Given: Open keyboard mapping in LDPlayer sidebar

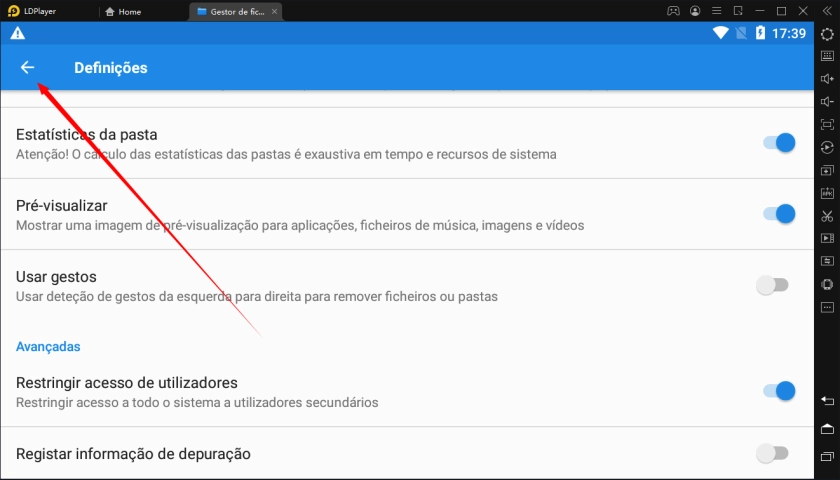Looking at the screenshot, I should (x=827, y=56).
